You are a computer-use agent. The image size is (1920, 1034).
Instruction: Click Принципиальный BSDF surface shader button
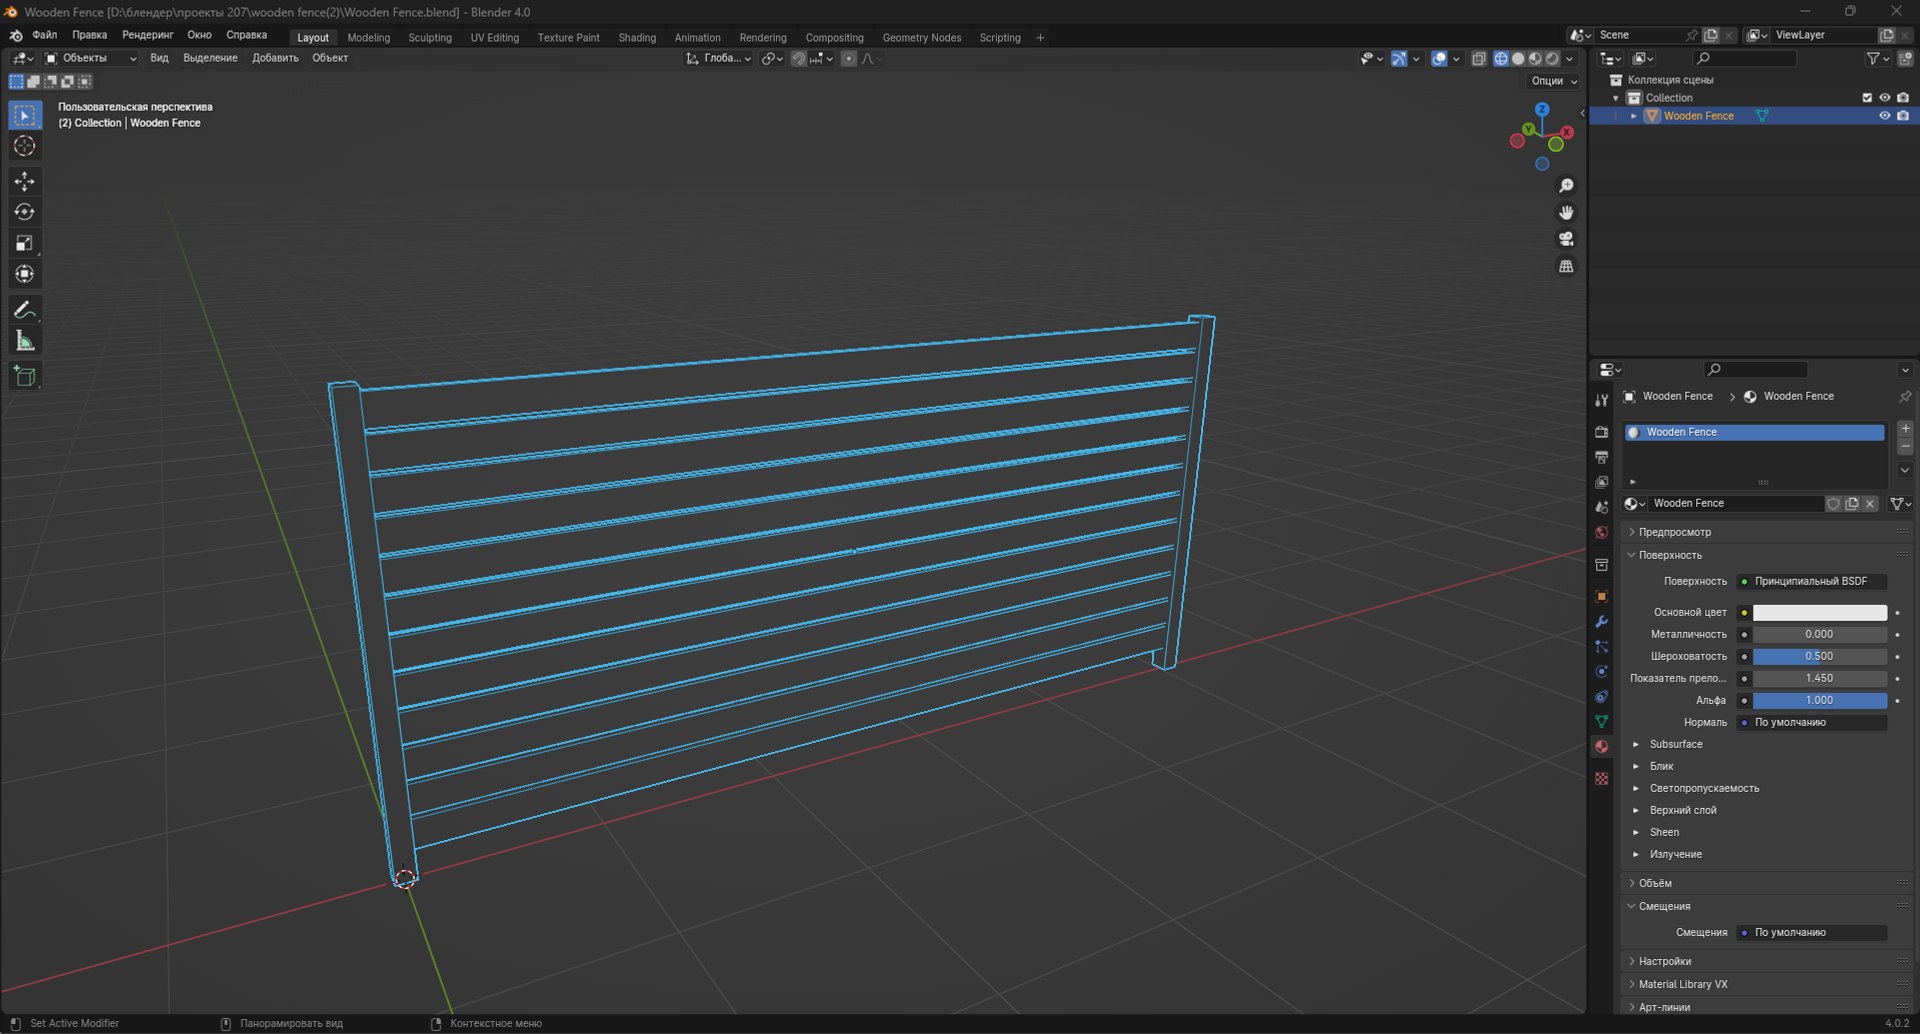[x=1811, y=581]
